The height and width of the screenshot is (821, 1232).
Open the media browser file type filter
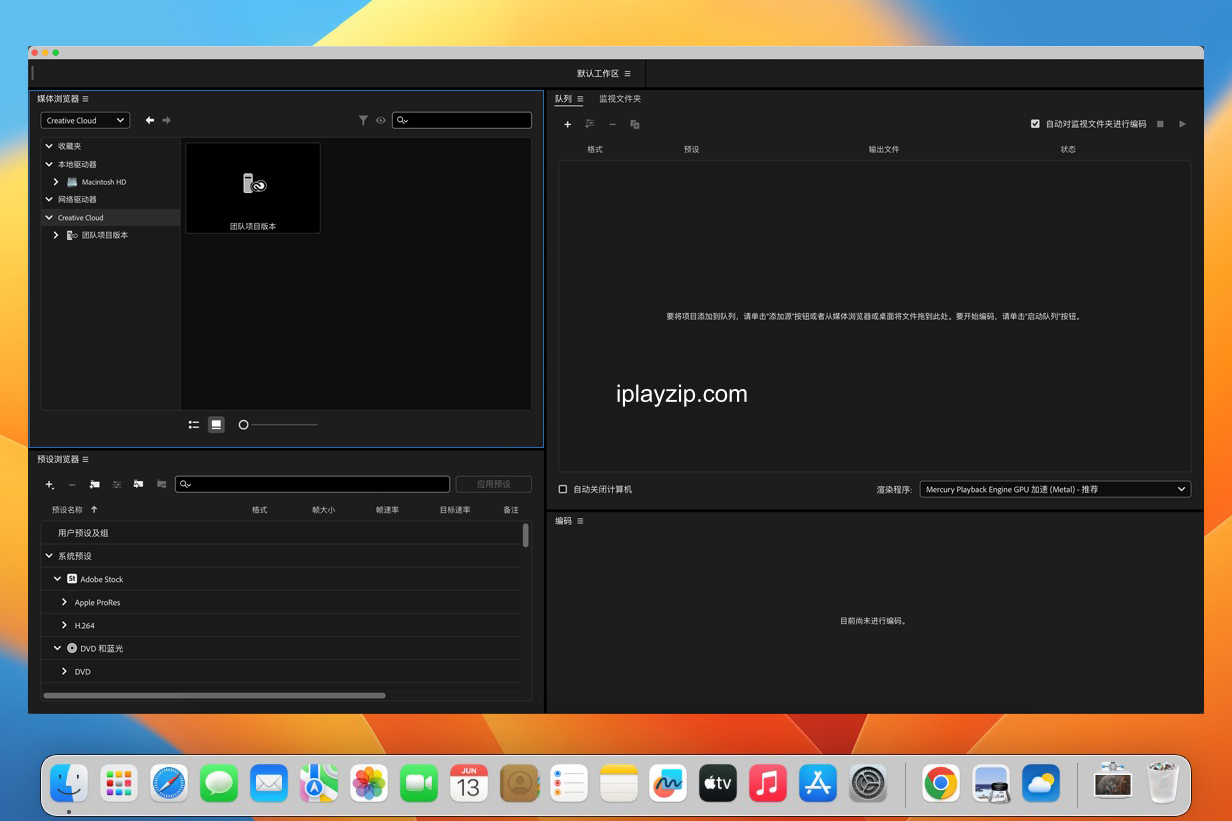click(x=364, y=120)
